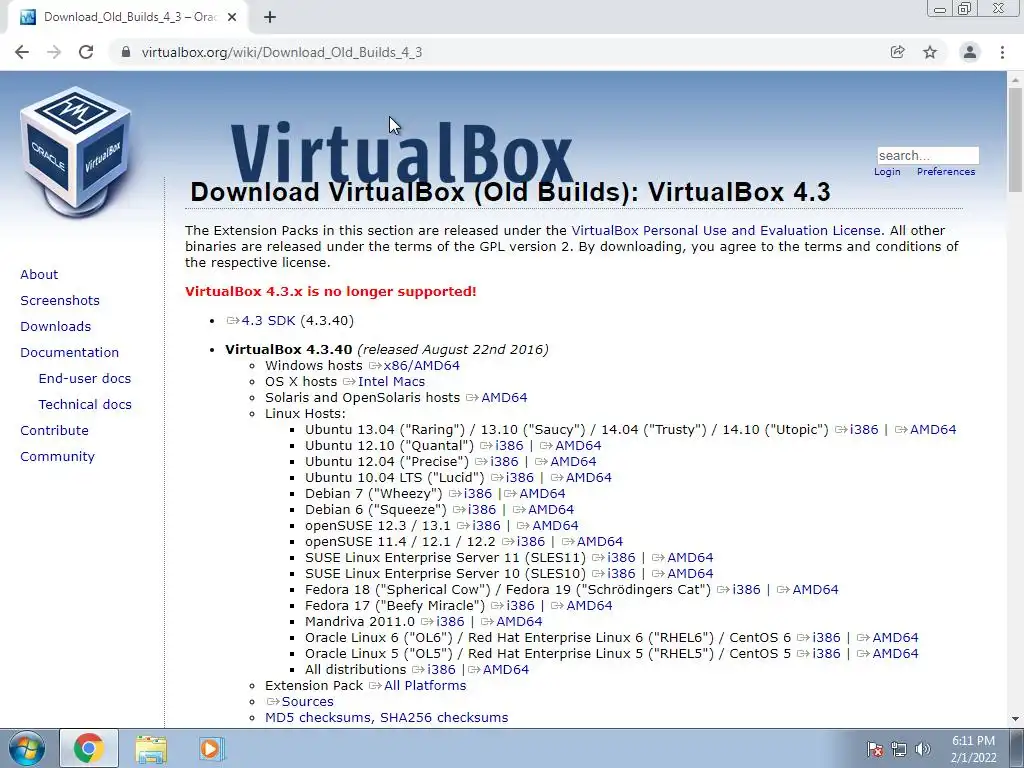
Task: Download Ubuntu 13.04 Raring AMD64 package
Action: click(933, 430)
